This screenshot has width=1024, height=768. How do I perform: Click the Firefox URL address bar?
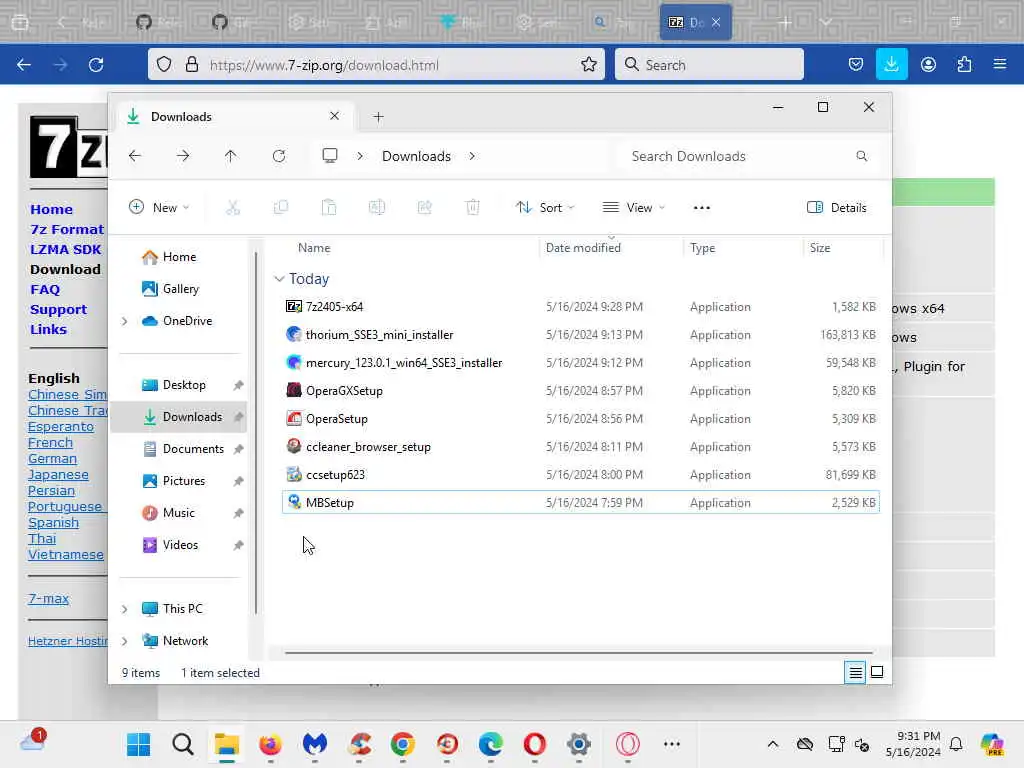pos(376,65)
